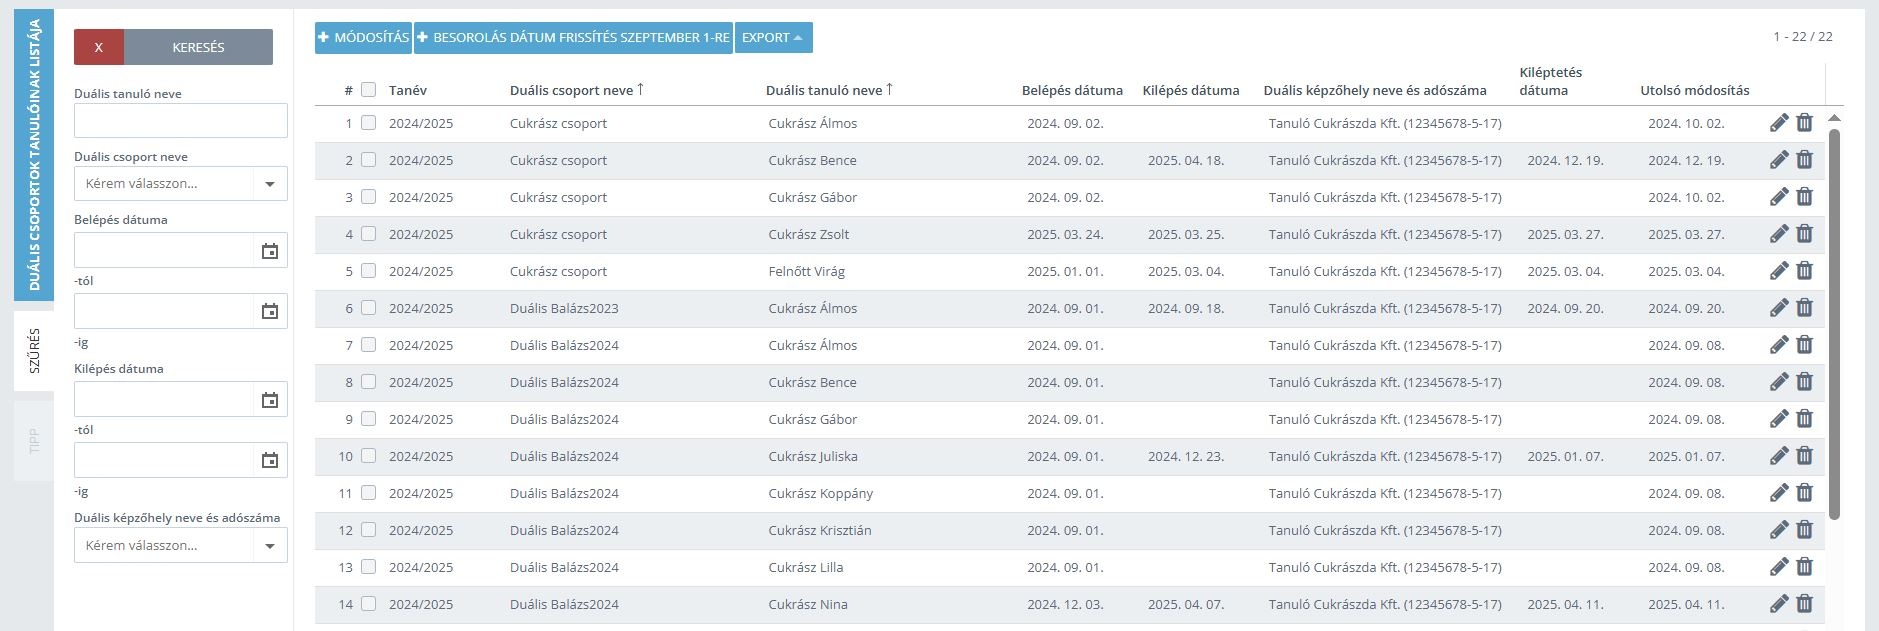Screen dimensions: 1879x631
Task: Delete row 12 Cukrász Krisztián trash icon
Action: pos(1804,530)
